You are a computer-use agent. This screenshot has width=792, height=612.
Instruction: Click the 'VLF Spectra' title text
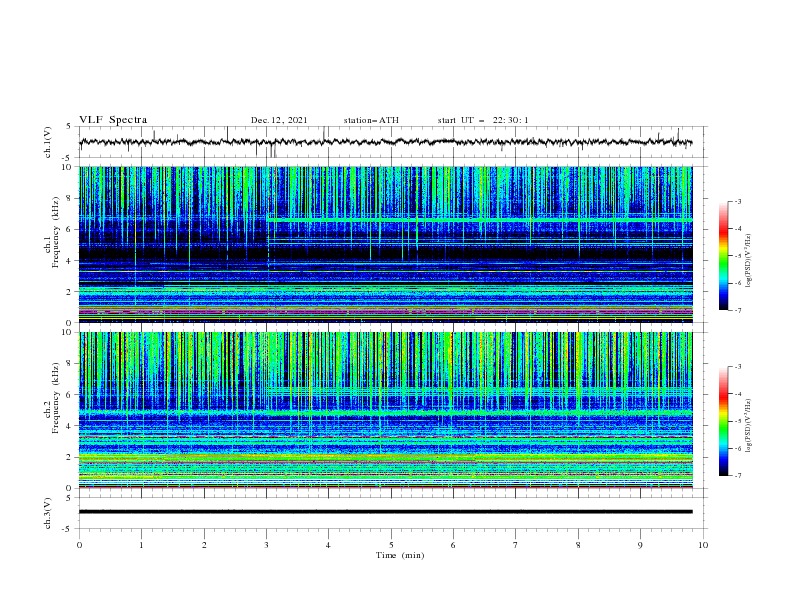tap(113, 120)
